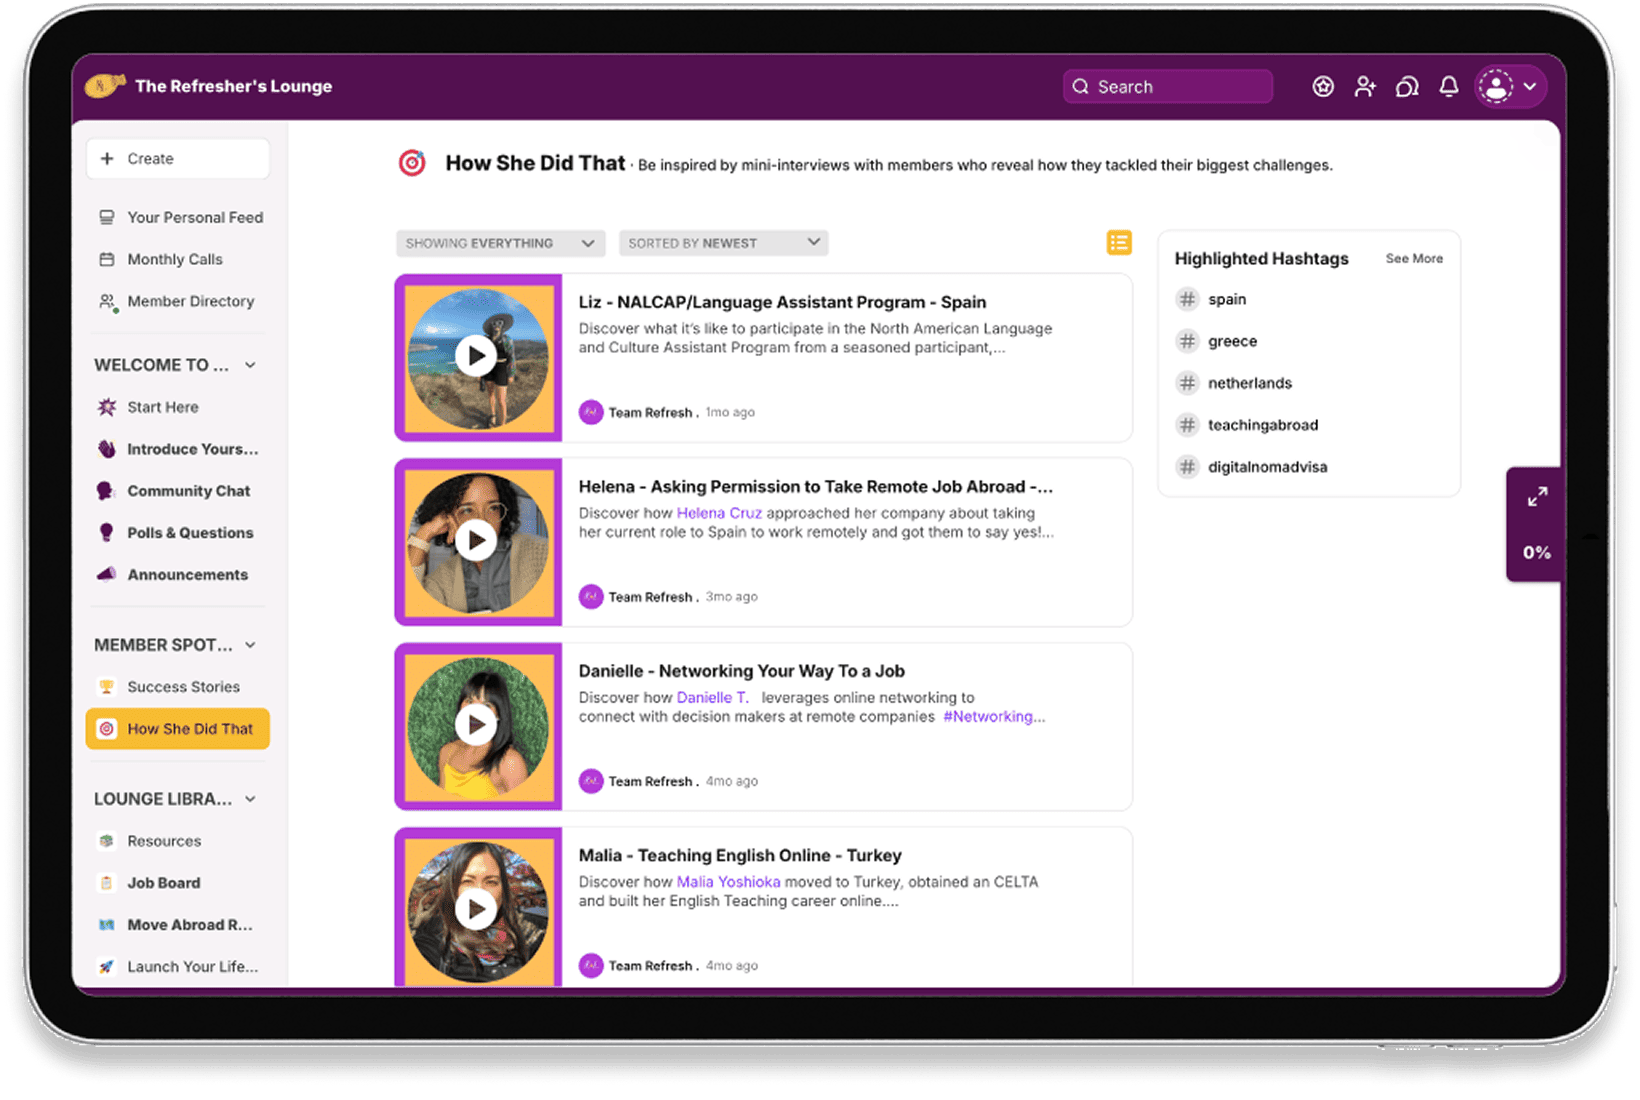This screenshot has width=1640, height=1100.
Task: Open Helena's video thumbnail card
Action: tap(479, 542)
